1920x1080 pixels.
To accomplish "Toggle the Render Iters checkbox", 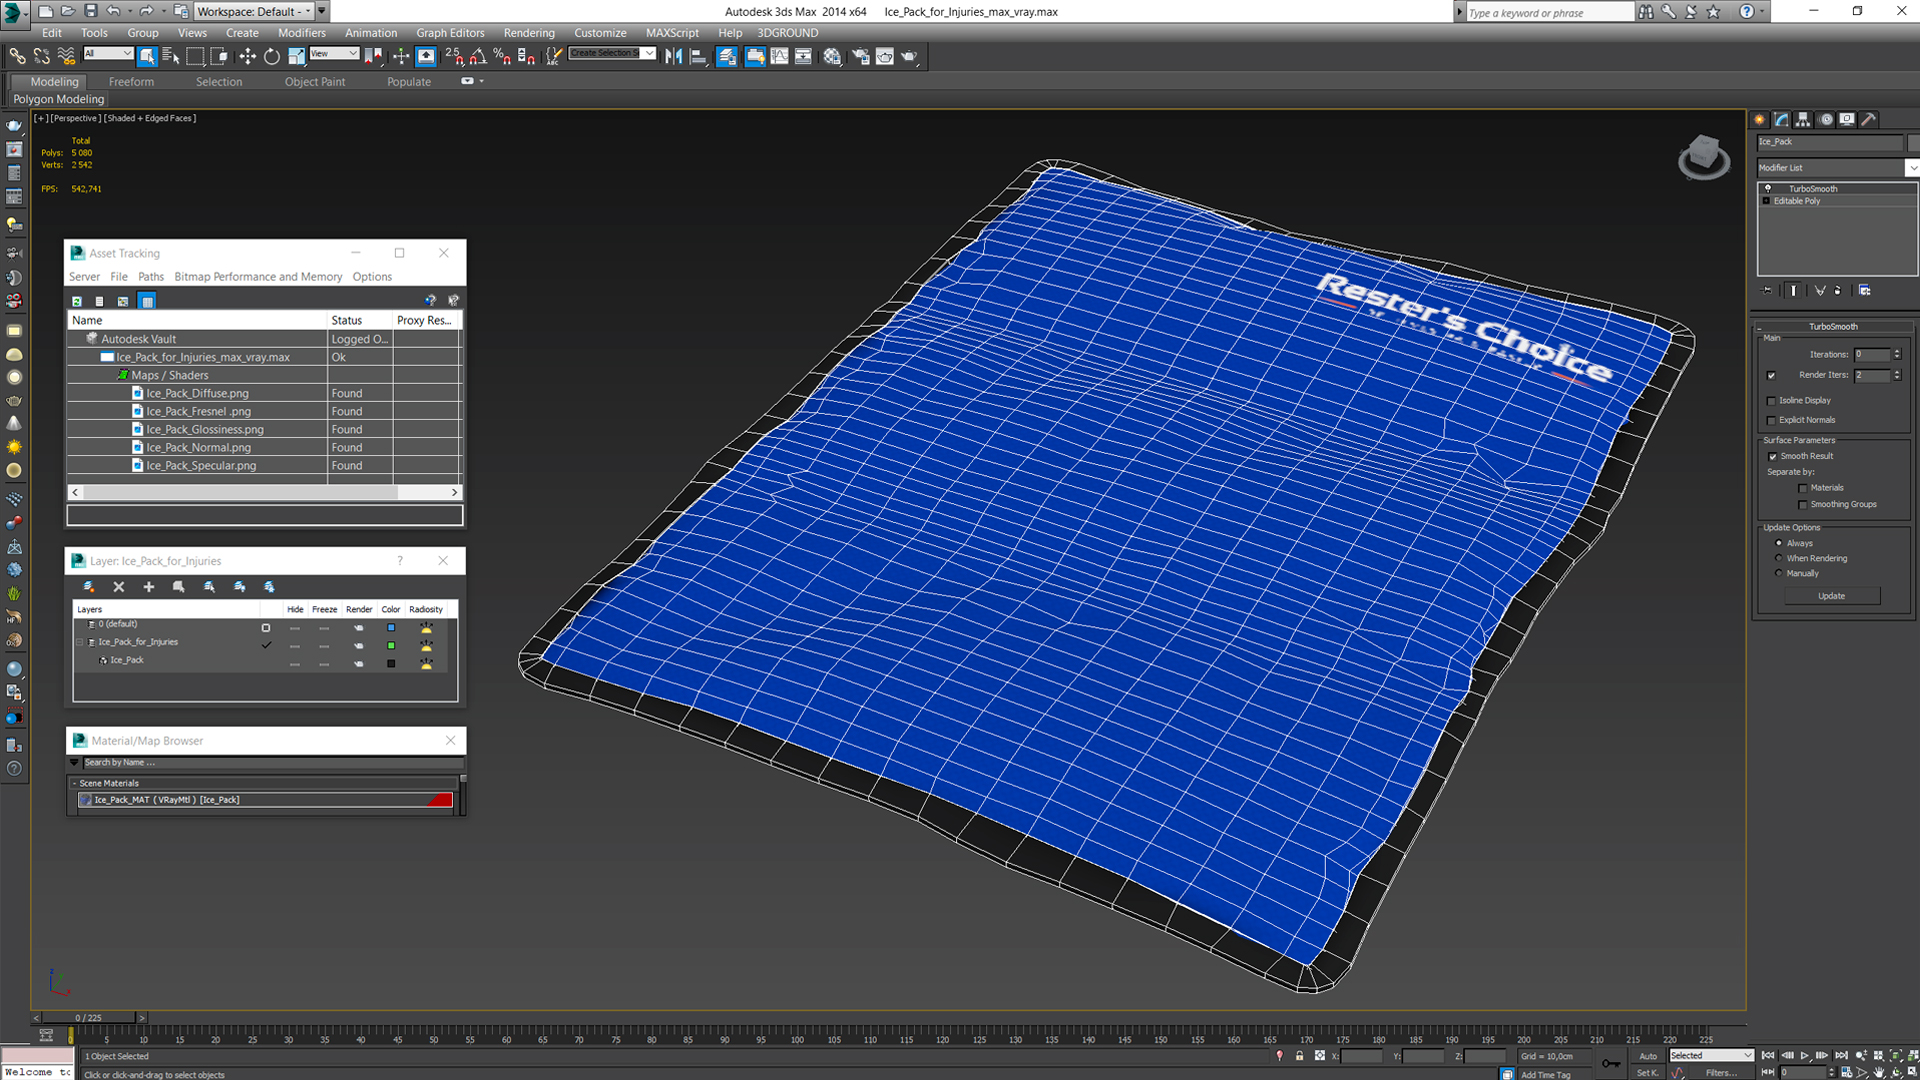I will pyautogui.click(x=1772, y=375).
